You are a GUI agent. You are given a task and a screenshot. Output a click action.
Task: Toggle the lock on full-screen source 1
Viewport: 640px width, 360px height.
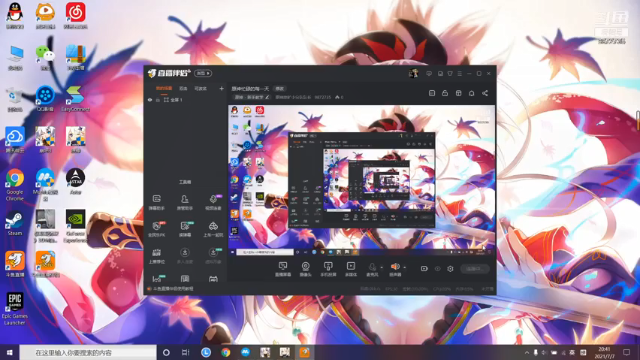click(x=158, y=100)
